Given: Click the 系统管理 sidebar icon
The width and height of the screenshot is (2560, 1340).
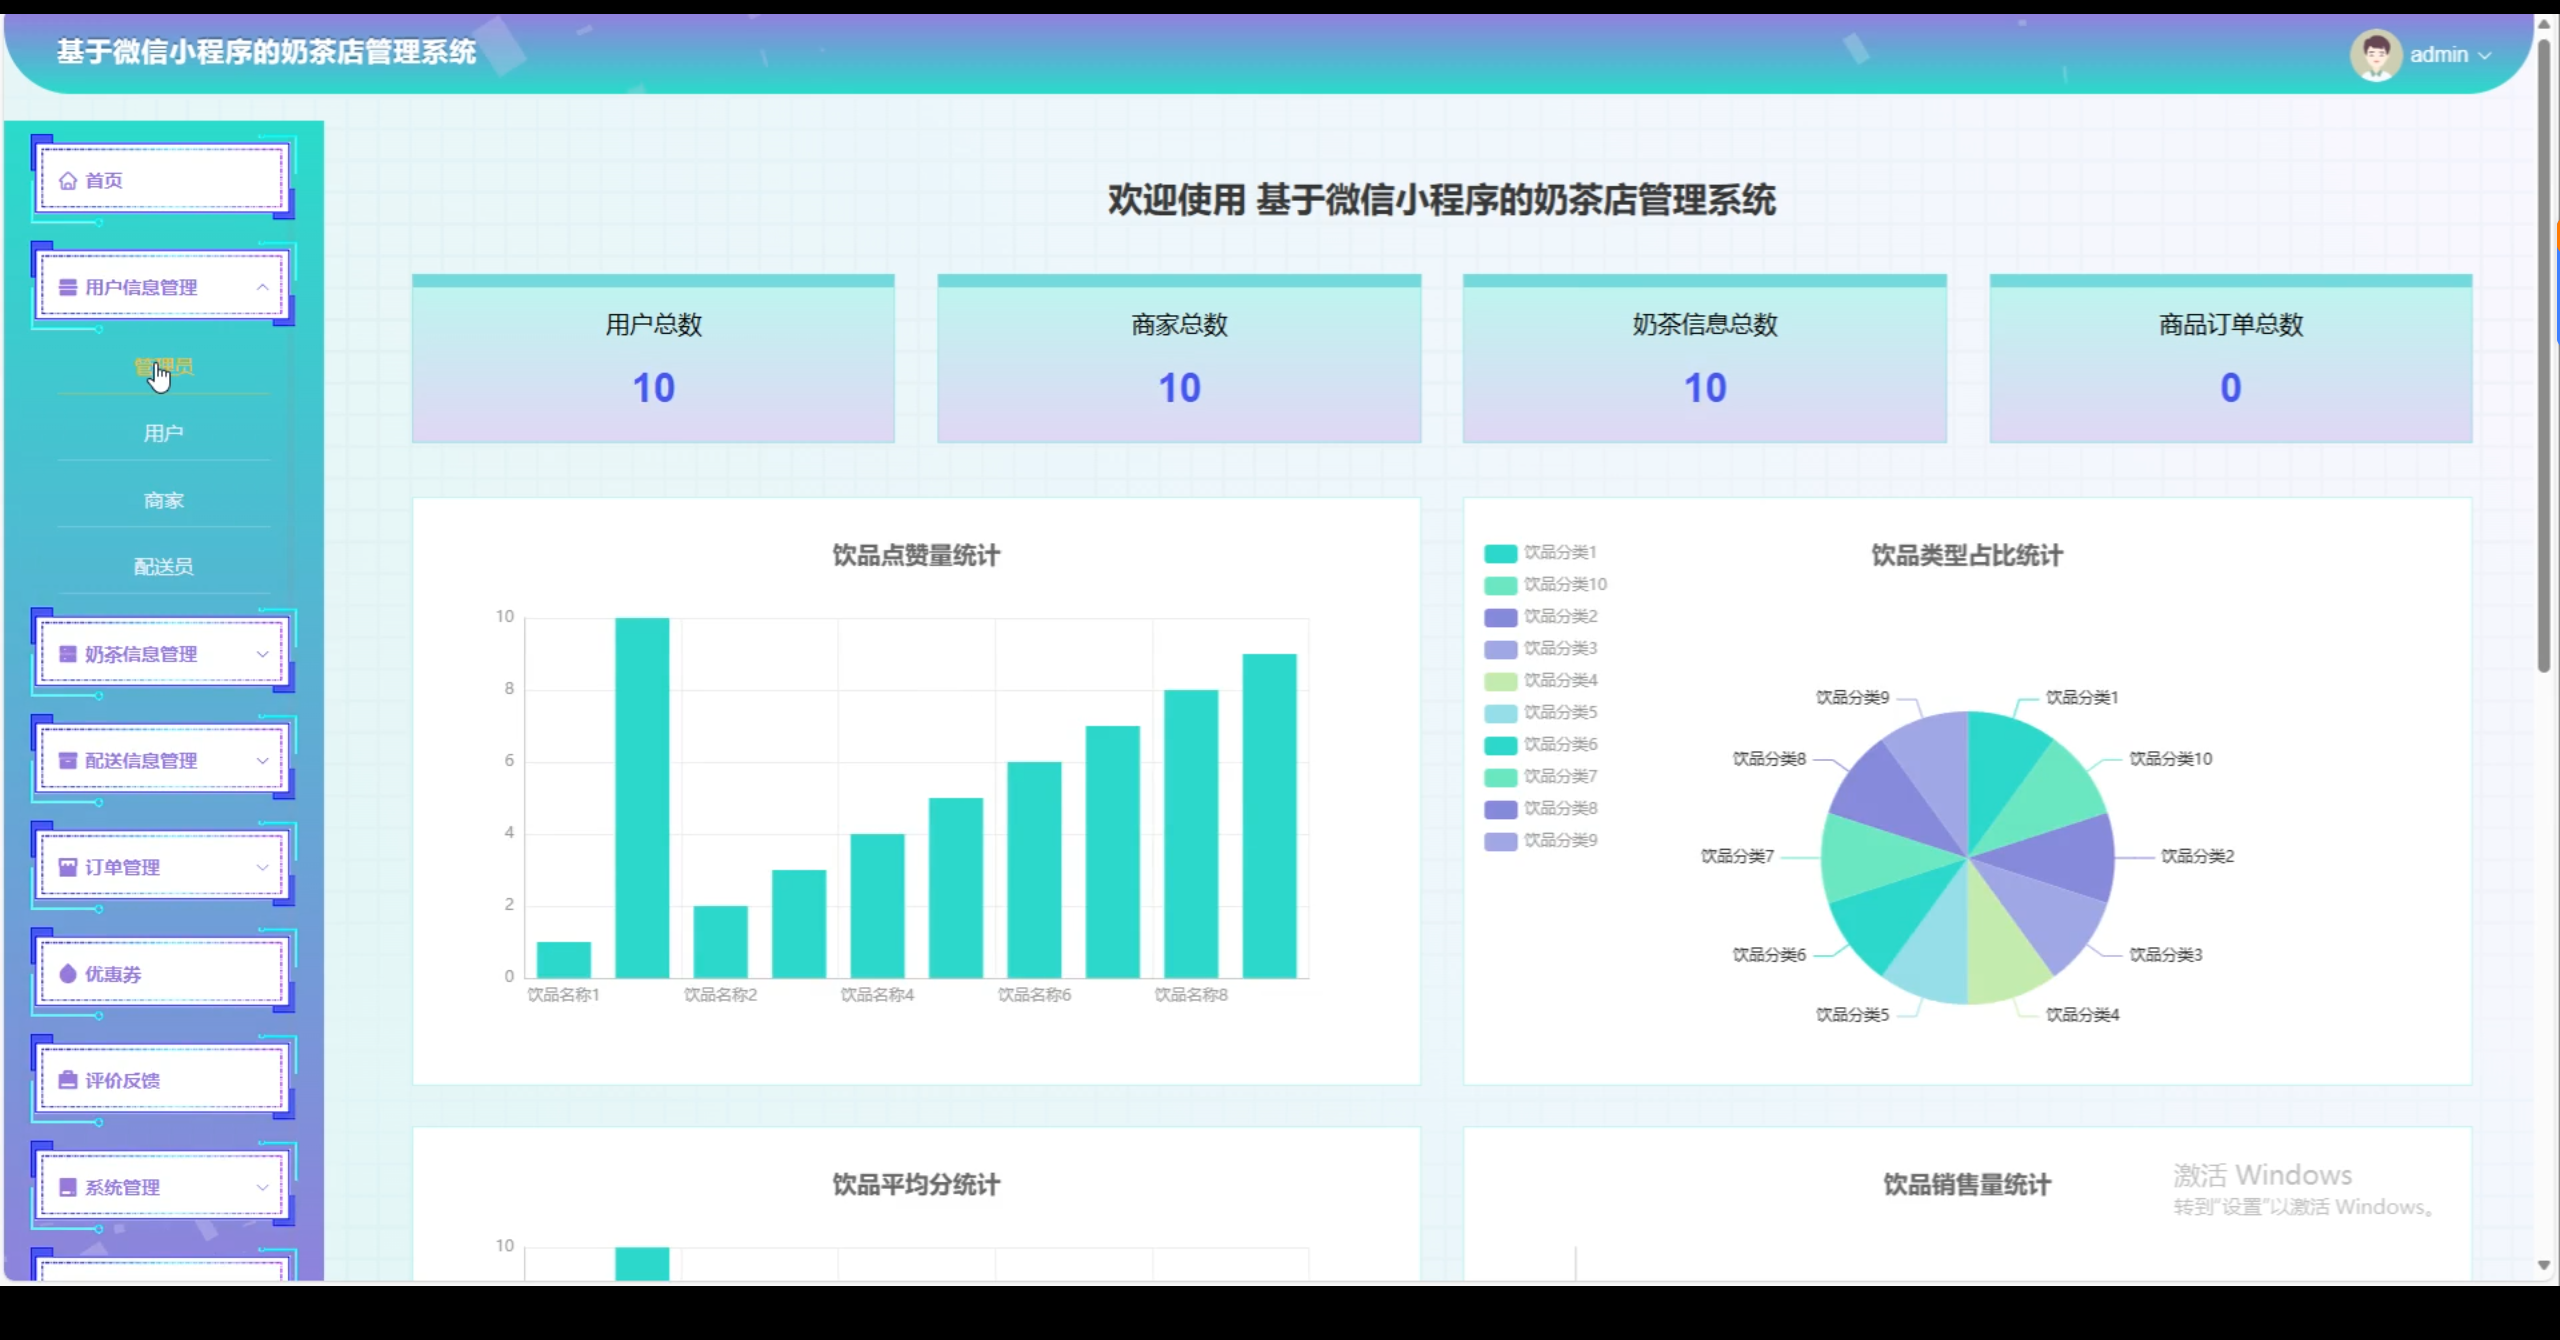Looking at the screenshot, I should tap(68, 1187).
